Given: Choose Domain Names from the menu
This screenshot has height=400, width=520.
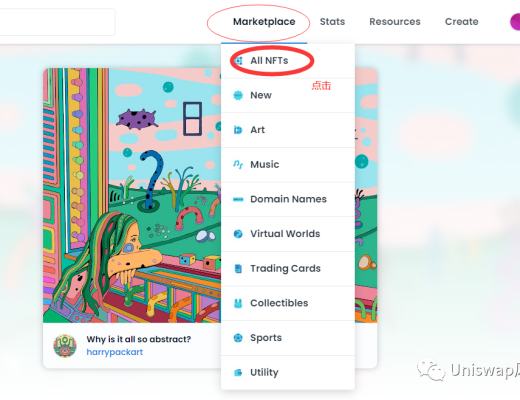Looking at the screenshot, I should 288,199.
